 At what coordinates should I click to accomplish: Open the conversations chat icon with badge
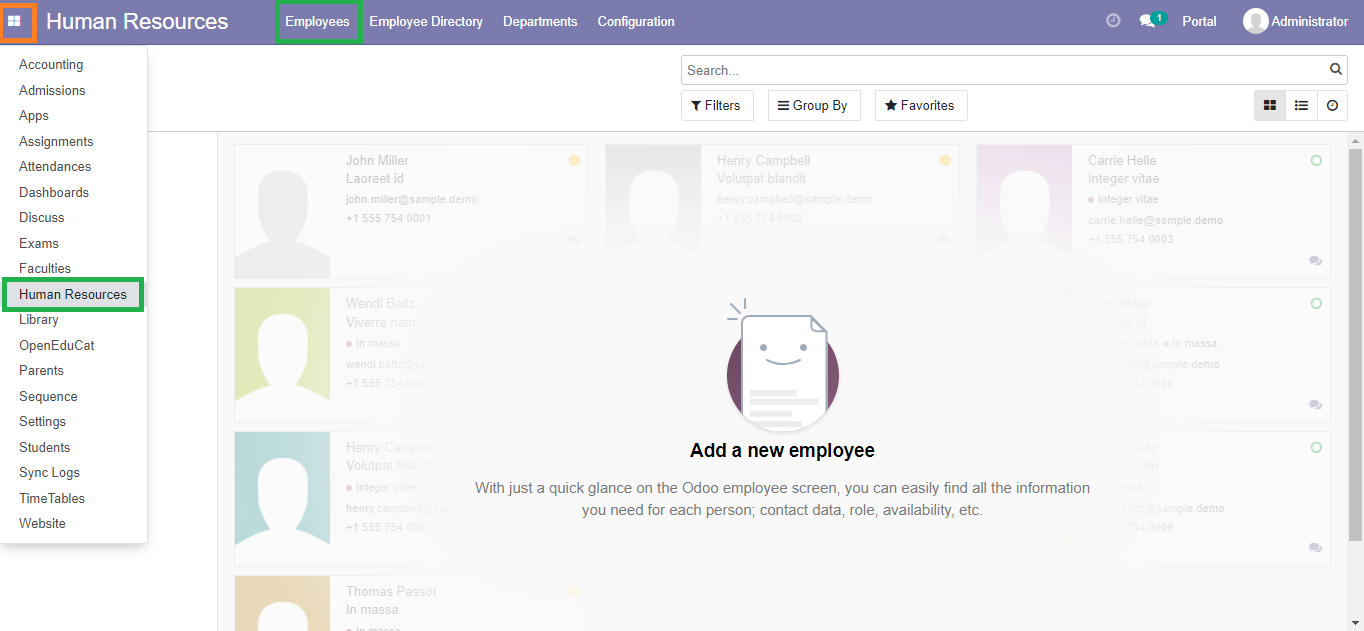click(x=1152, y=21)
